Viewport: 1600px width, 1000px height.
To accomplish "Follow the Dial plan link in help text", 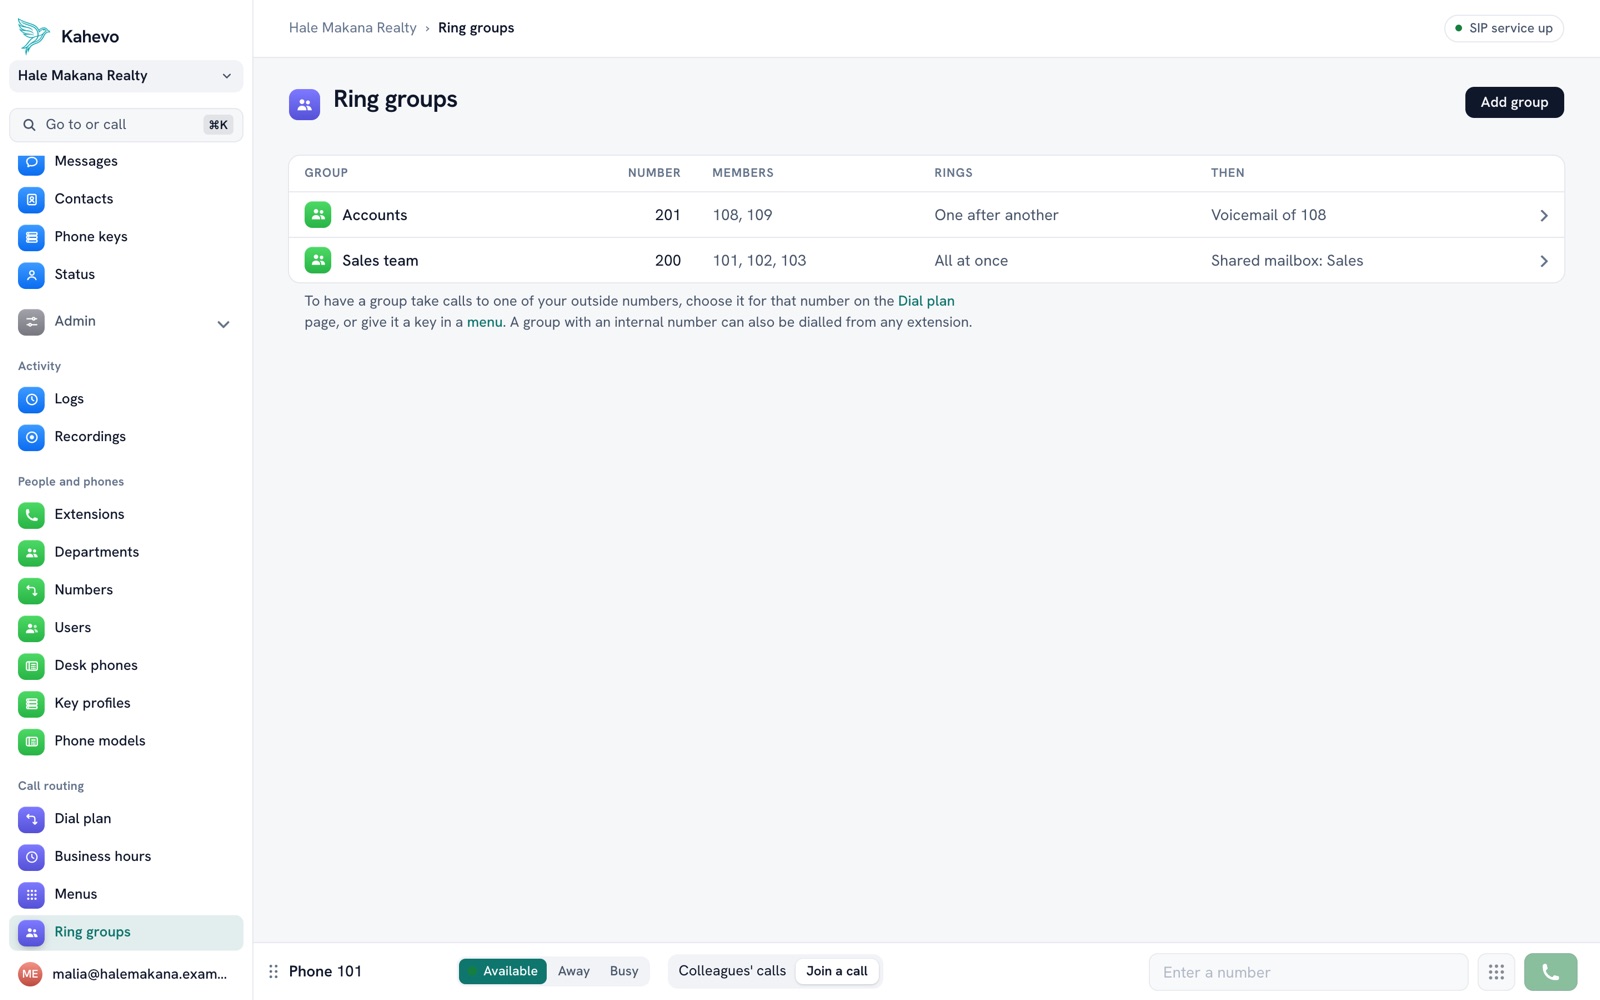I will coord(926,301).
